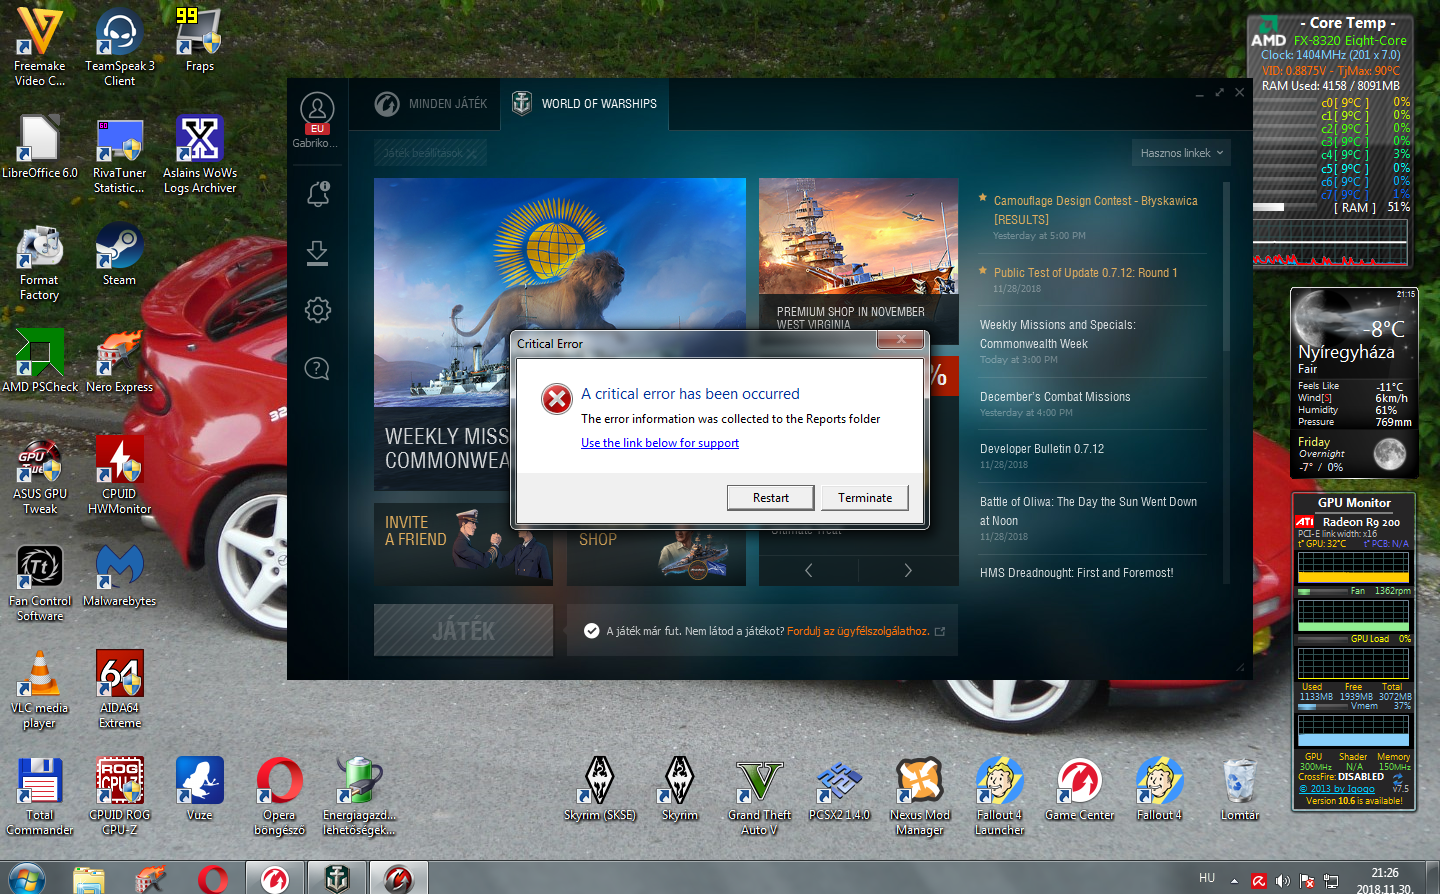Image resolution: width=1440 pixels, height=894 pixels.
Task: Click the greyed Játék beállítások button
Action: click(430, 153)
